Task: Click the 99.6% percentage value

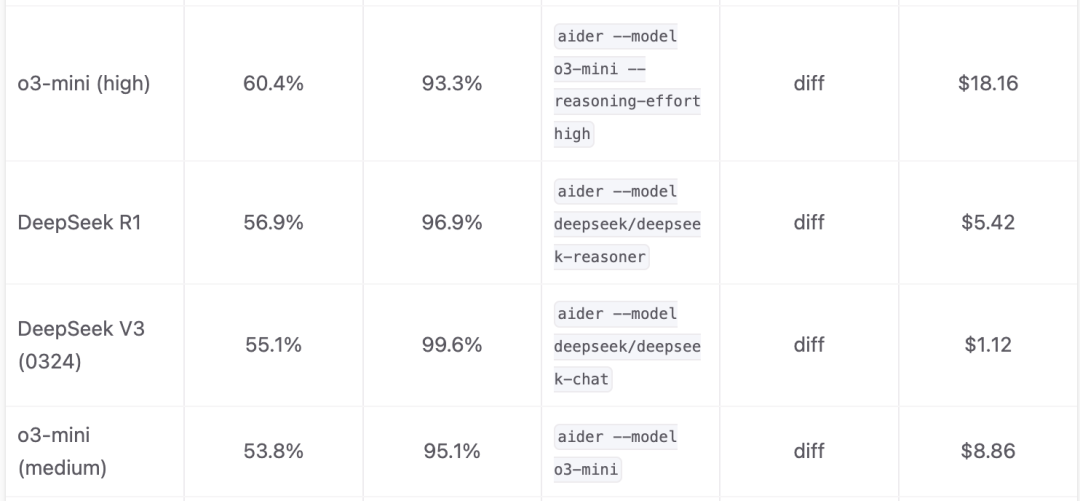Action: pyautogui.click(x=452, y=345)
